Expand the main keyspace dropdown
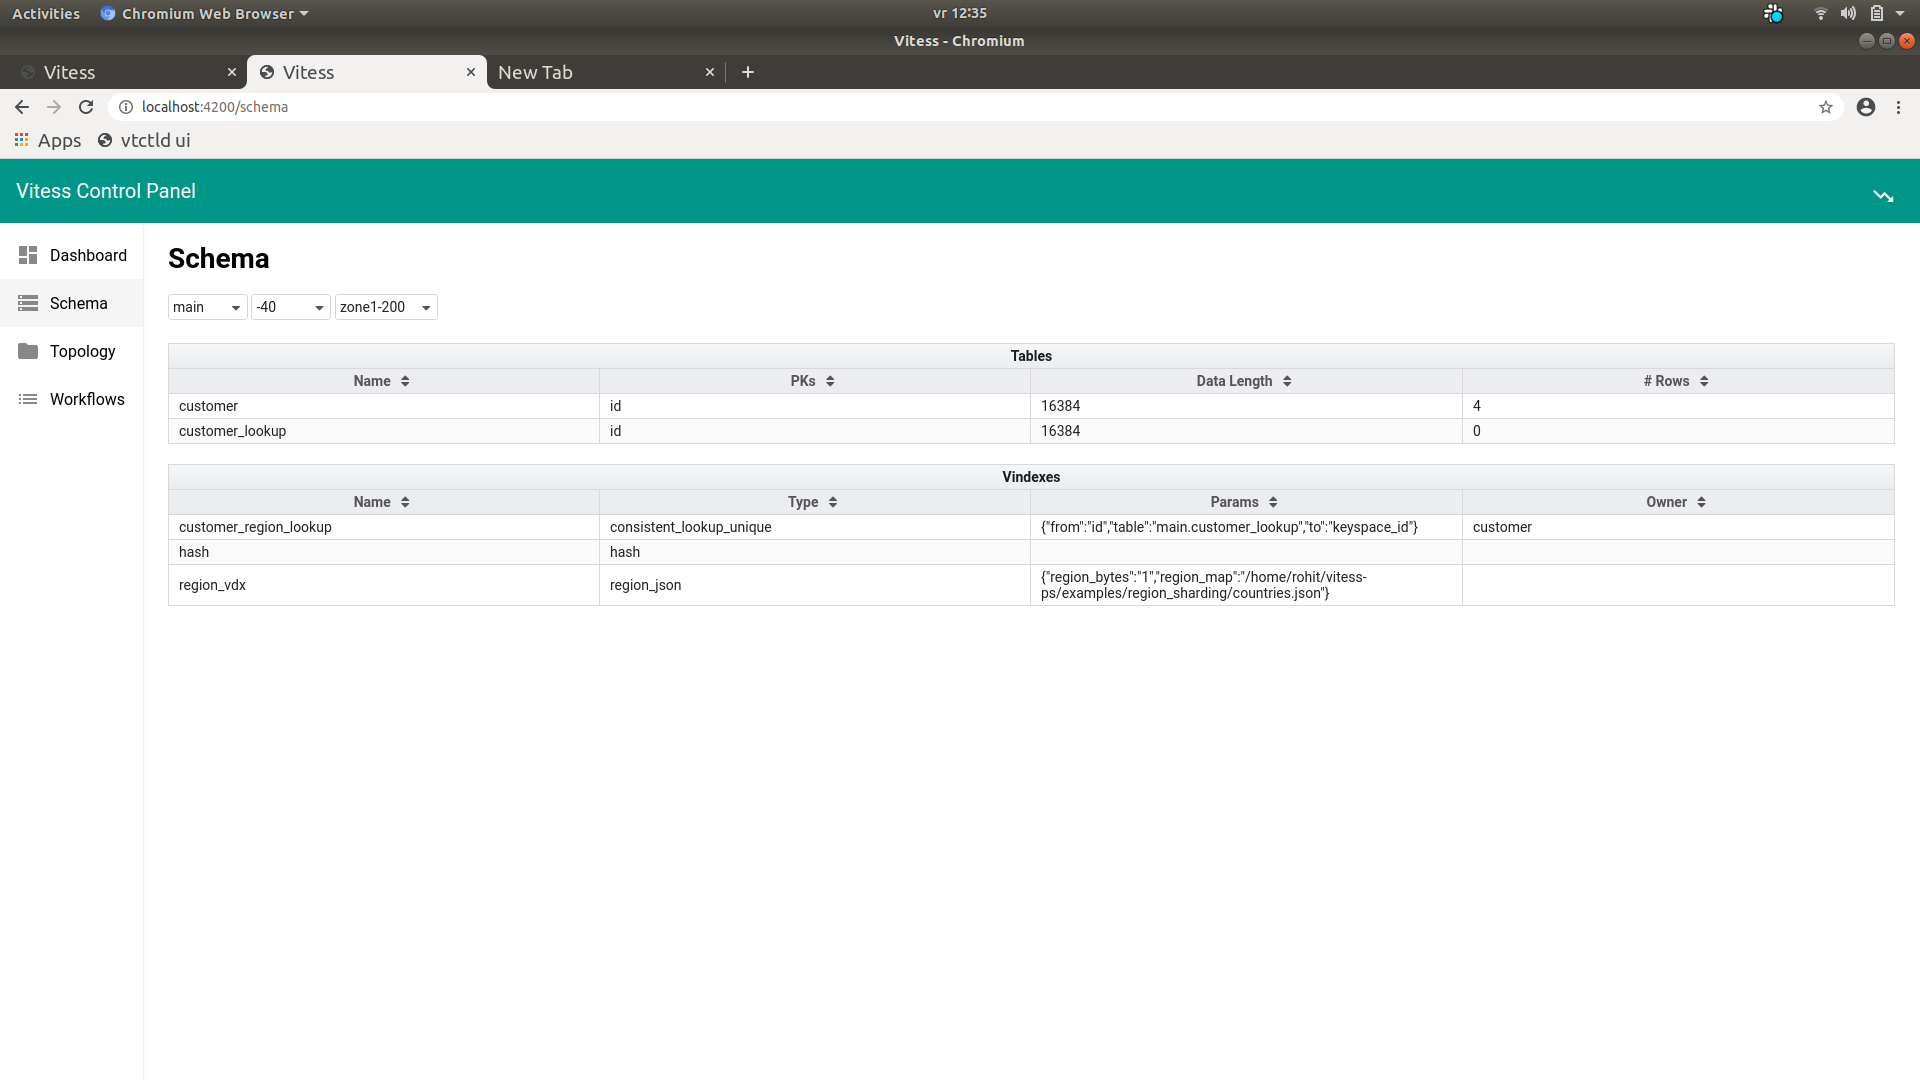The width and height of the screenshot is (1920, 1080). point(207,307)
